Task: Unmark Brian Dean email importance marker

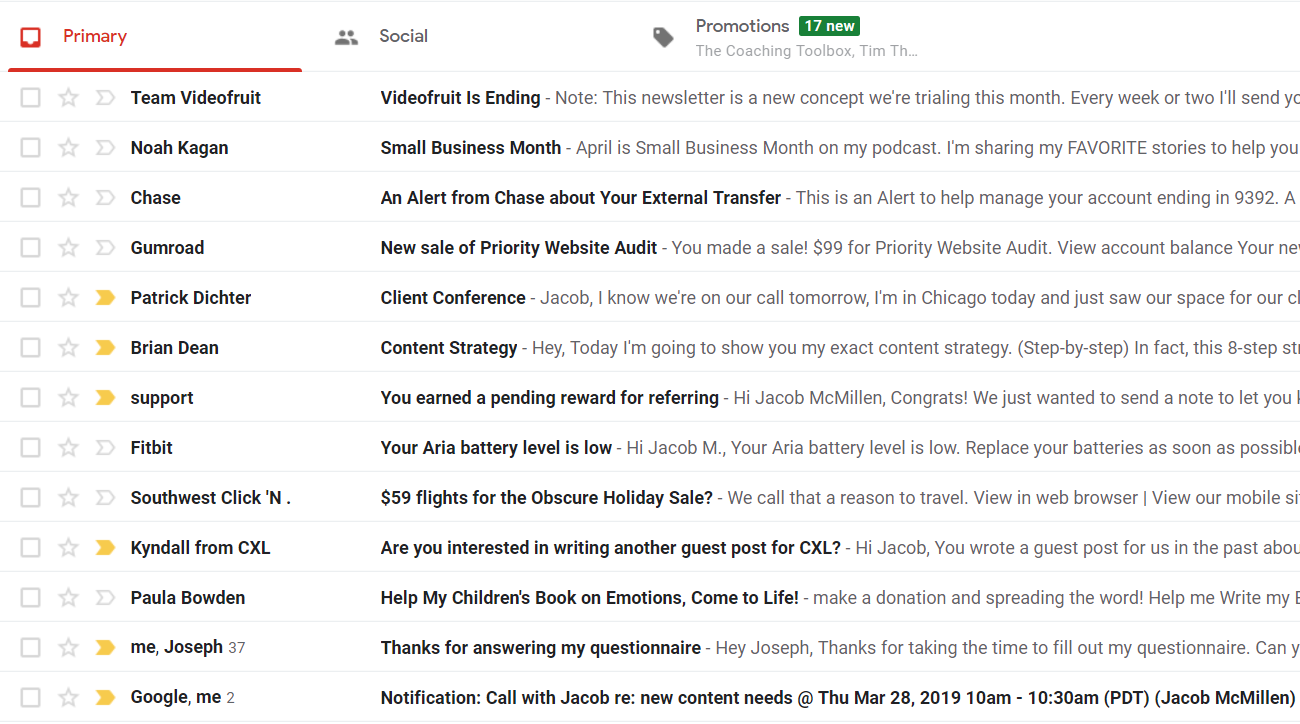Action: tap(105, 347)
